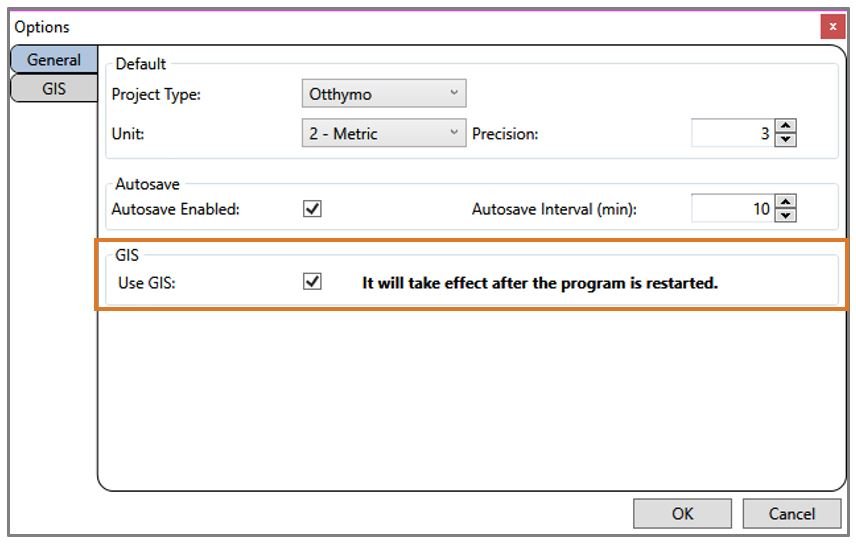
Task: Click the Options title bar text
Action: [42, 27]
